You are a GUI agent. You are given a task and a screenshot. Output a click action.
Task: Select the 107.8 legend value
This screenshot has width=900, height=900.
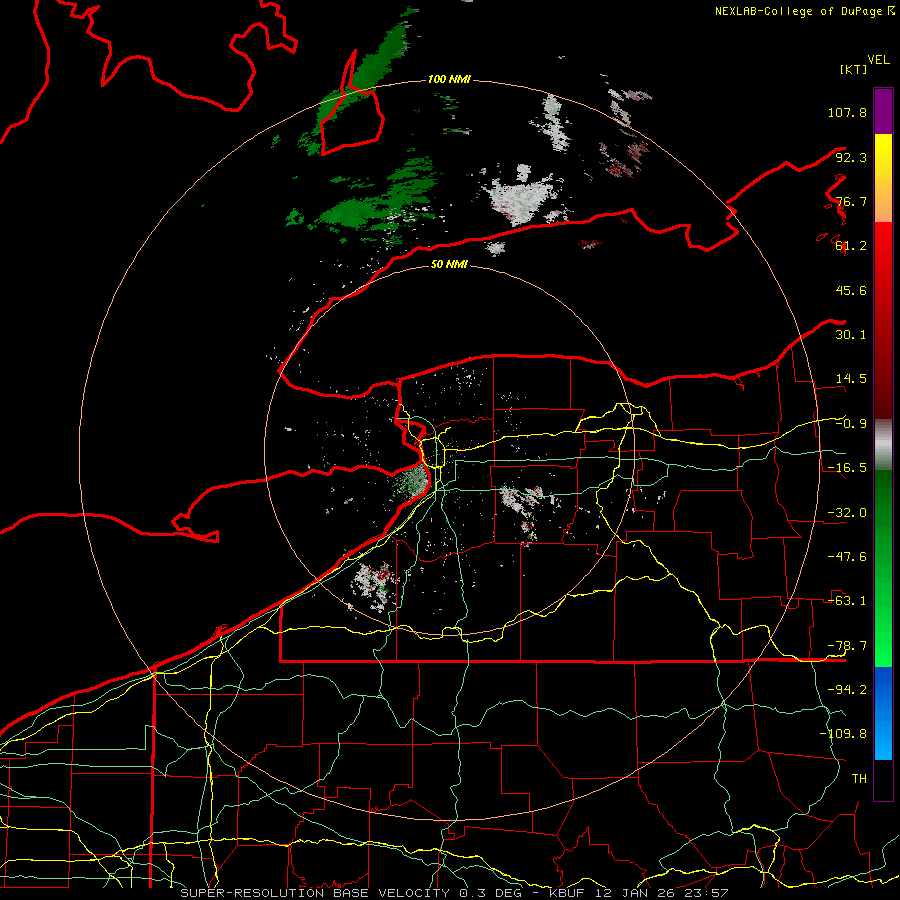click(x=847, y=112)
